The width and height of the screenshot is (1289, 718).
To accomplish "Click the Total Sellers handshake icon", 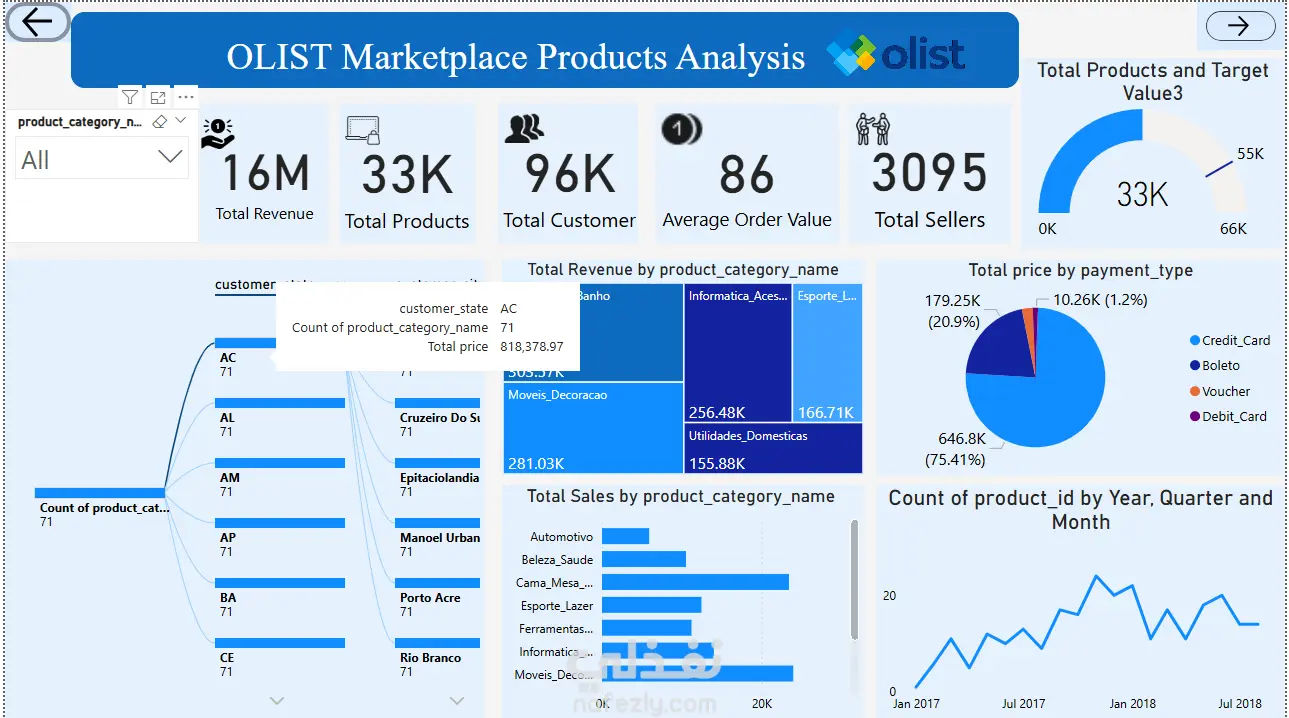I will [x=873, y=130].
